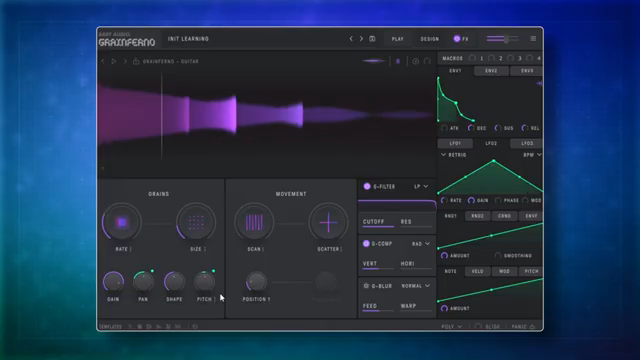This screenshot has width=640, height=360.
Task: Toggle the Smoothing control
Action: click(498, 256)
